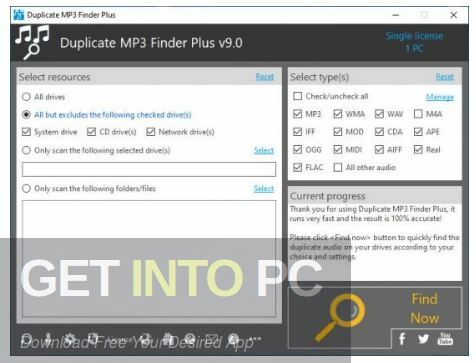The width and height of the screenshot is (476, 363).
Task: Open the Manage file types link
Action: (x=440, y=97)
